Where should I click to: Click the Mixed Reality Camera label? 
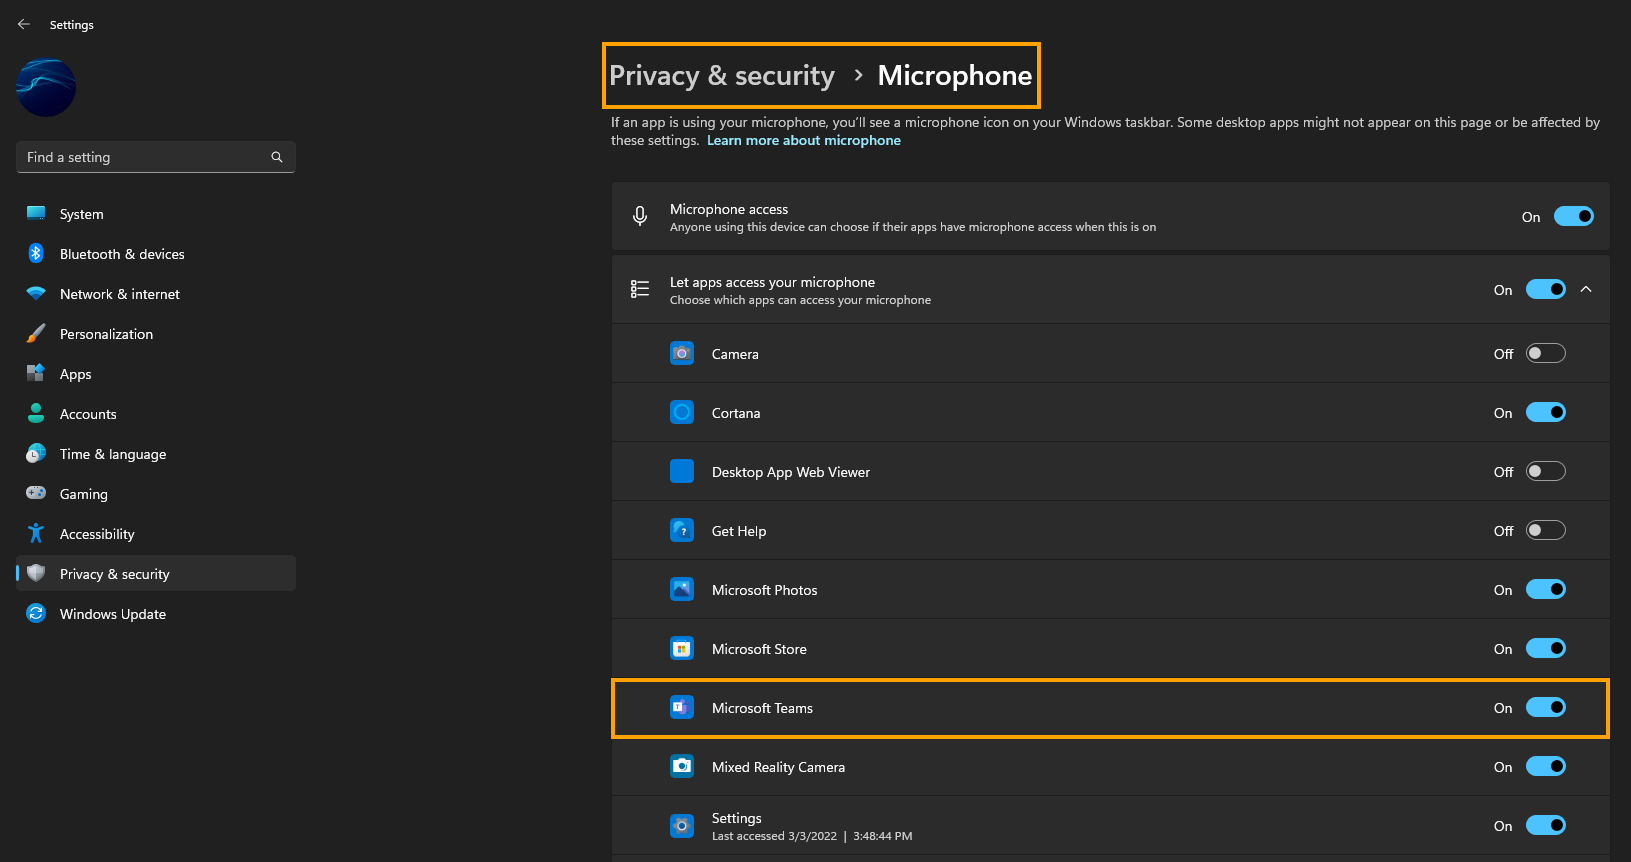pos(778,767)
